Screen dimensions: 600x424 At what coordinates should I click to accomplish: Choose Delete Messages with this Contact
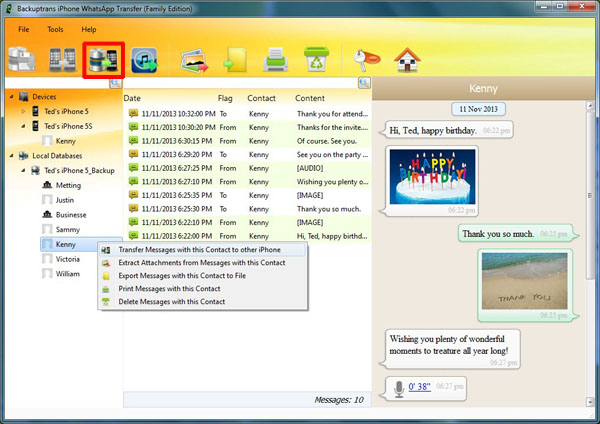point(203,302)
